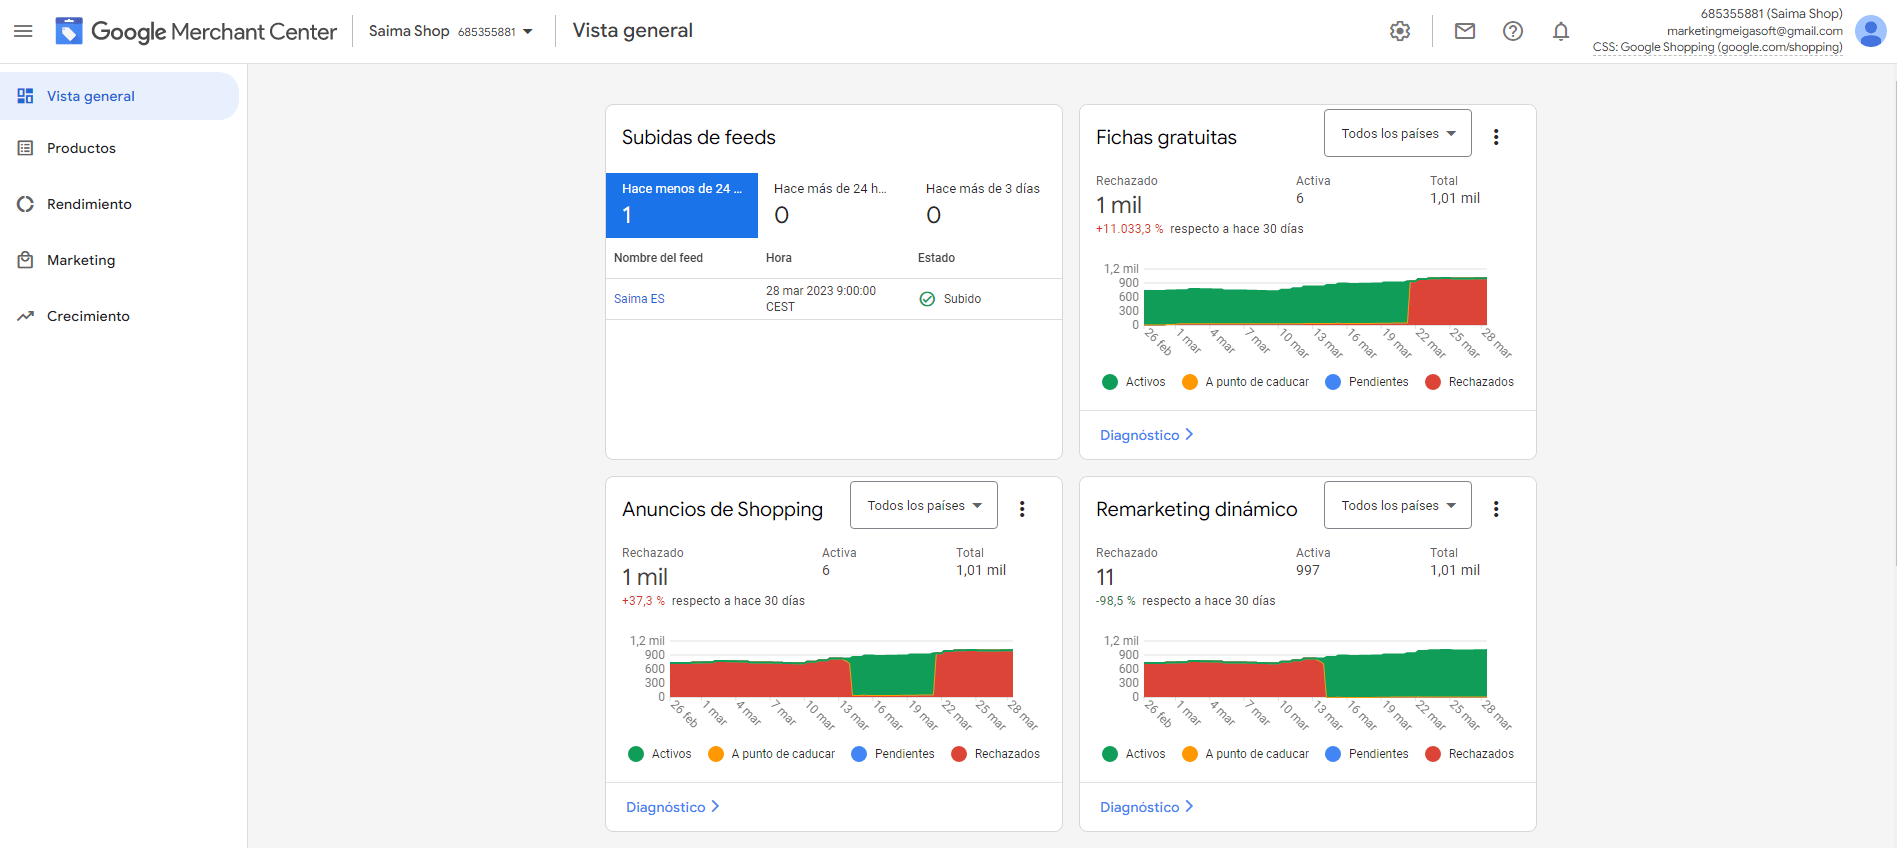Toggle Rechazados legend in Fichas gratuitas chart
The height and width of the screenshot is (848, 1897).
click(x=1469, y=382)
